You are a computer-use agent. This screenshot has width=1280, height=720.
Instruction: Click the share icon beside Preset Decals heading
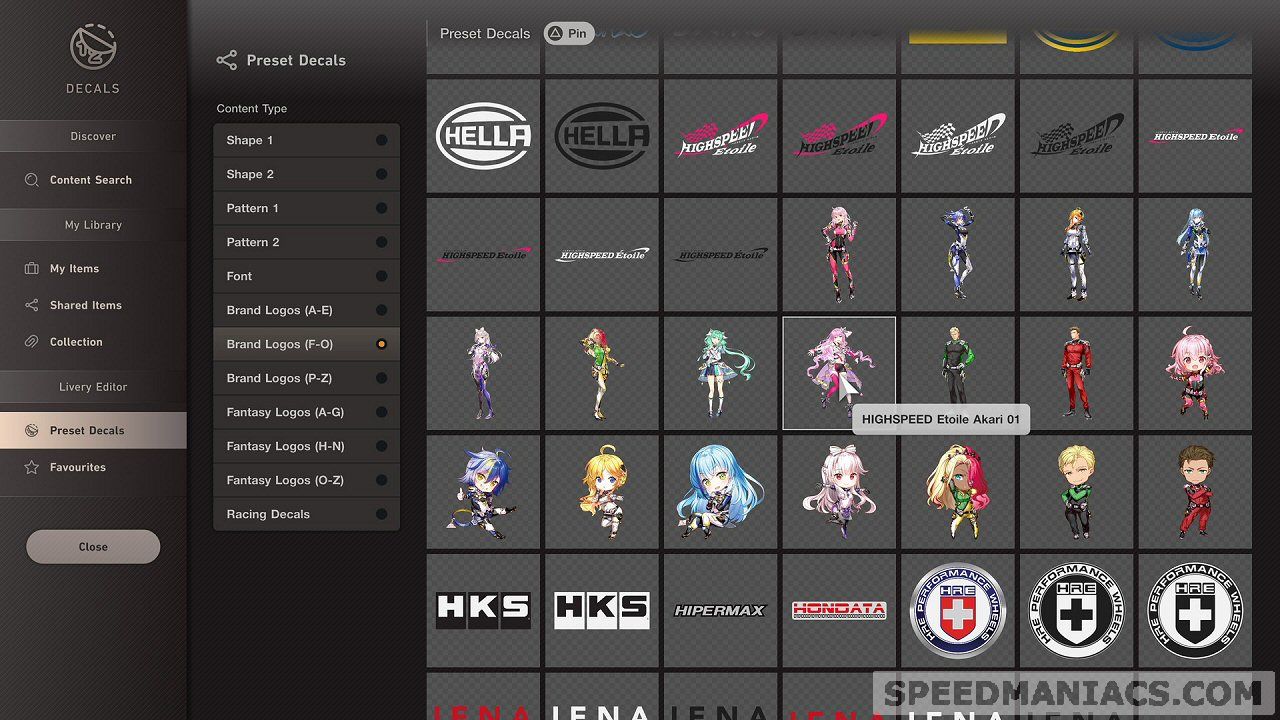[227, 60]
